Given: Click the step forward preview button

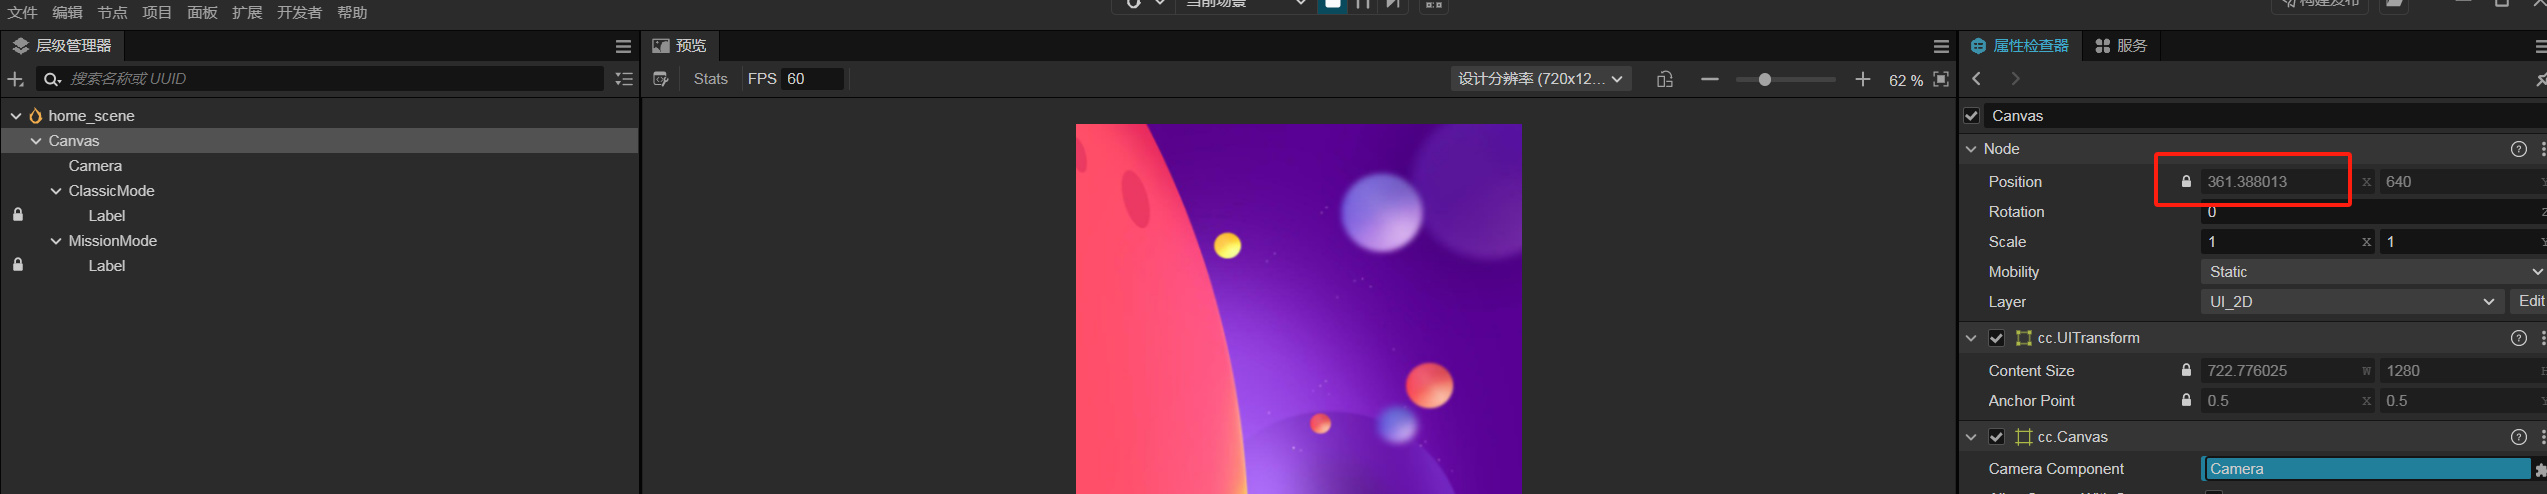Looking at the screenshot, I should pyautogui.click(x=1392, y=4).
